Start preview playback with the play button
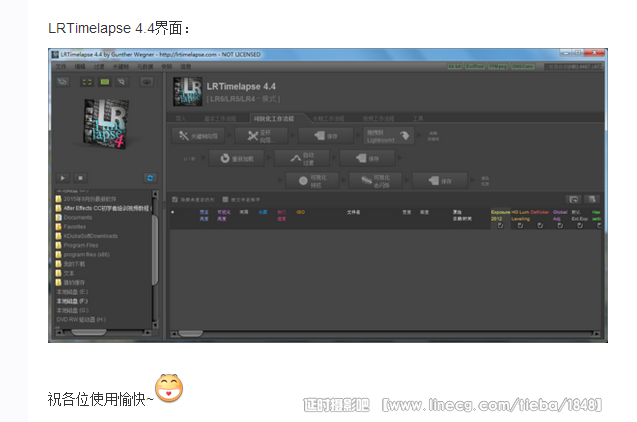The height and width of the screenshot is (422, 637). coord(63,178)
